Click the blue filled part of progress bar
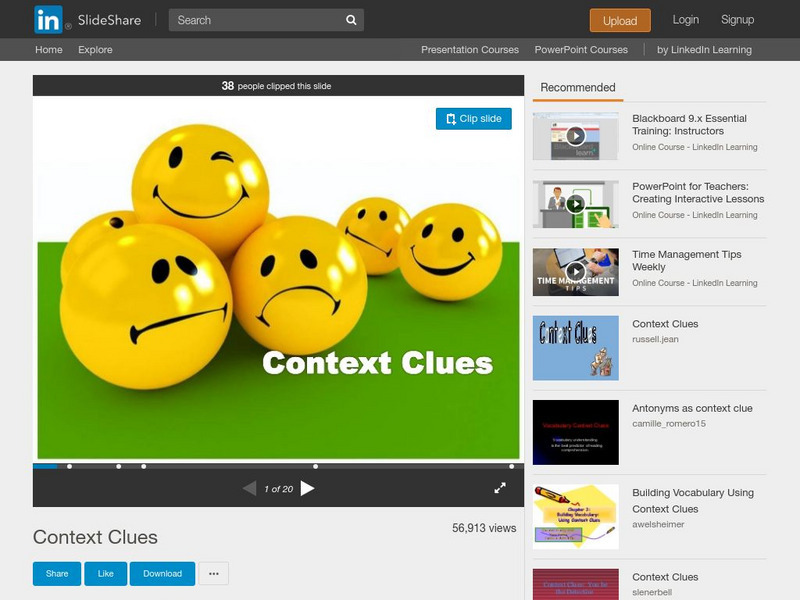The height and width of the screenshot is (600, 800). [45, 466]
